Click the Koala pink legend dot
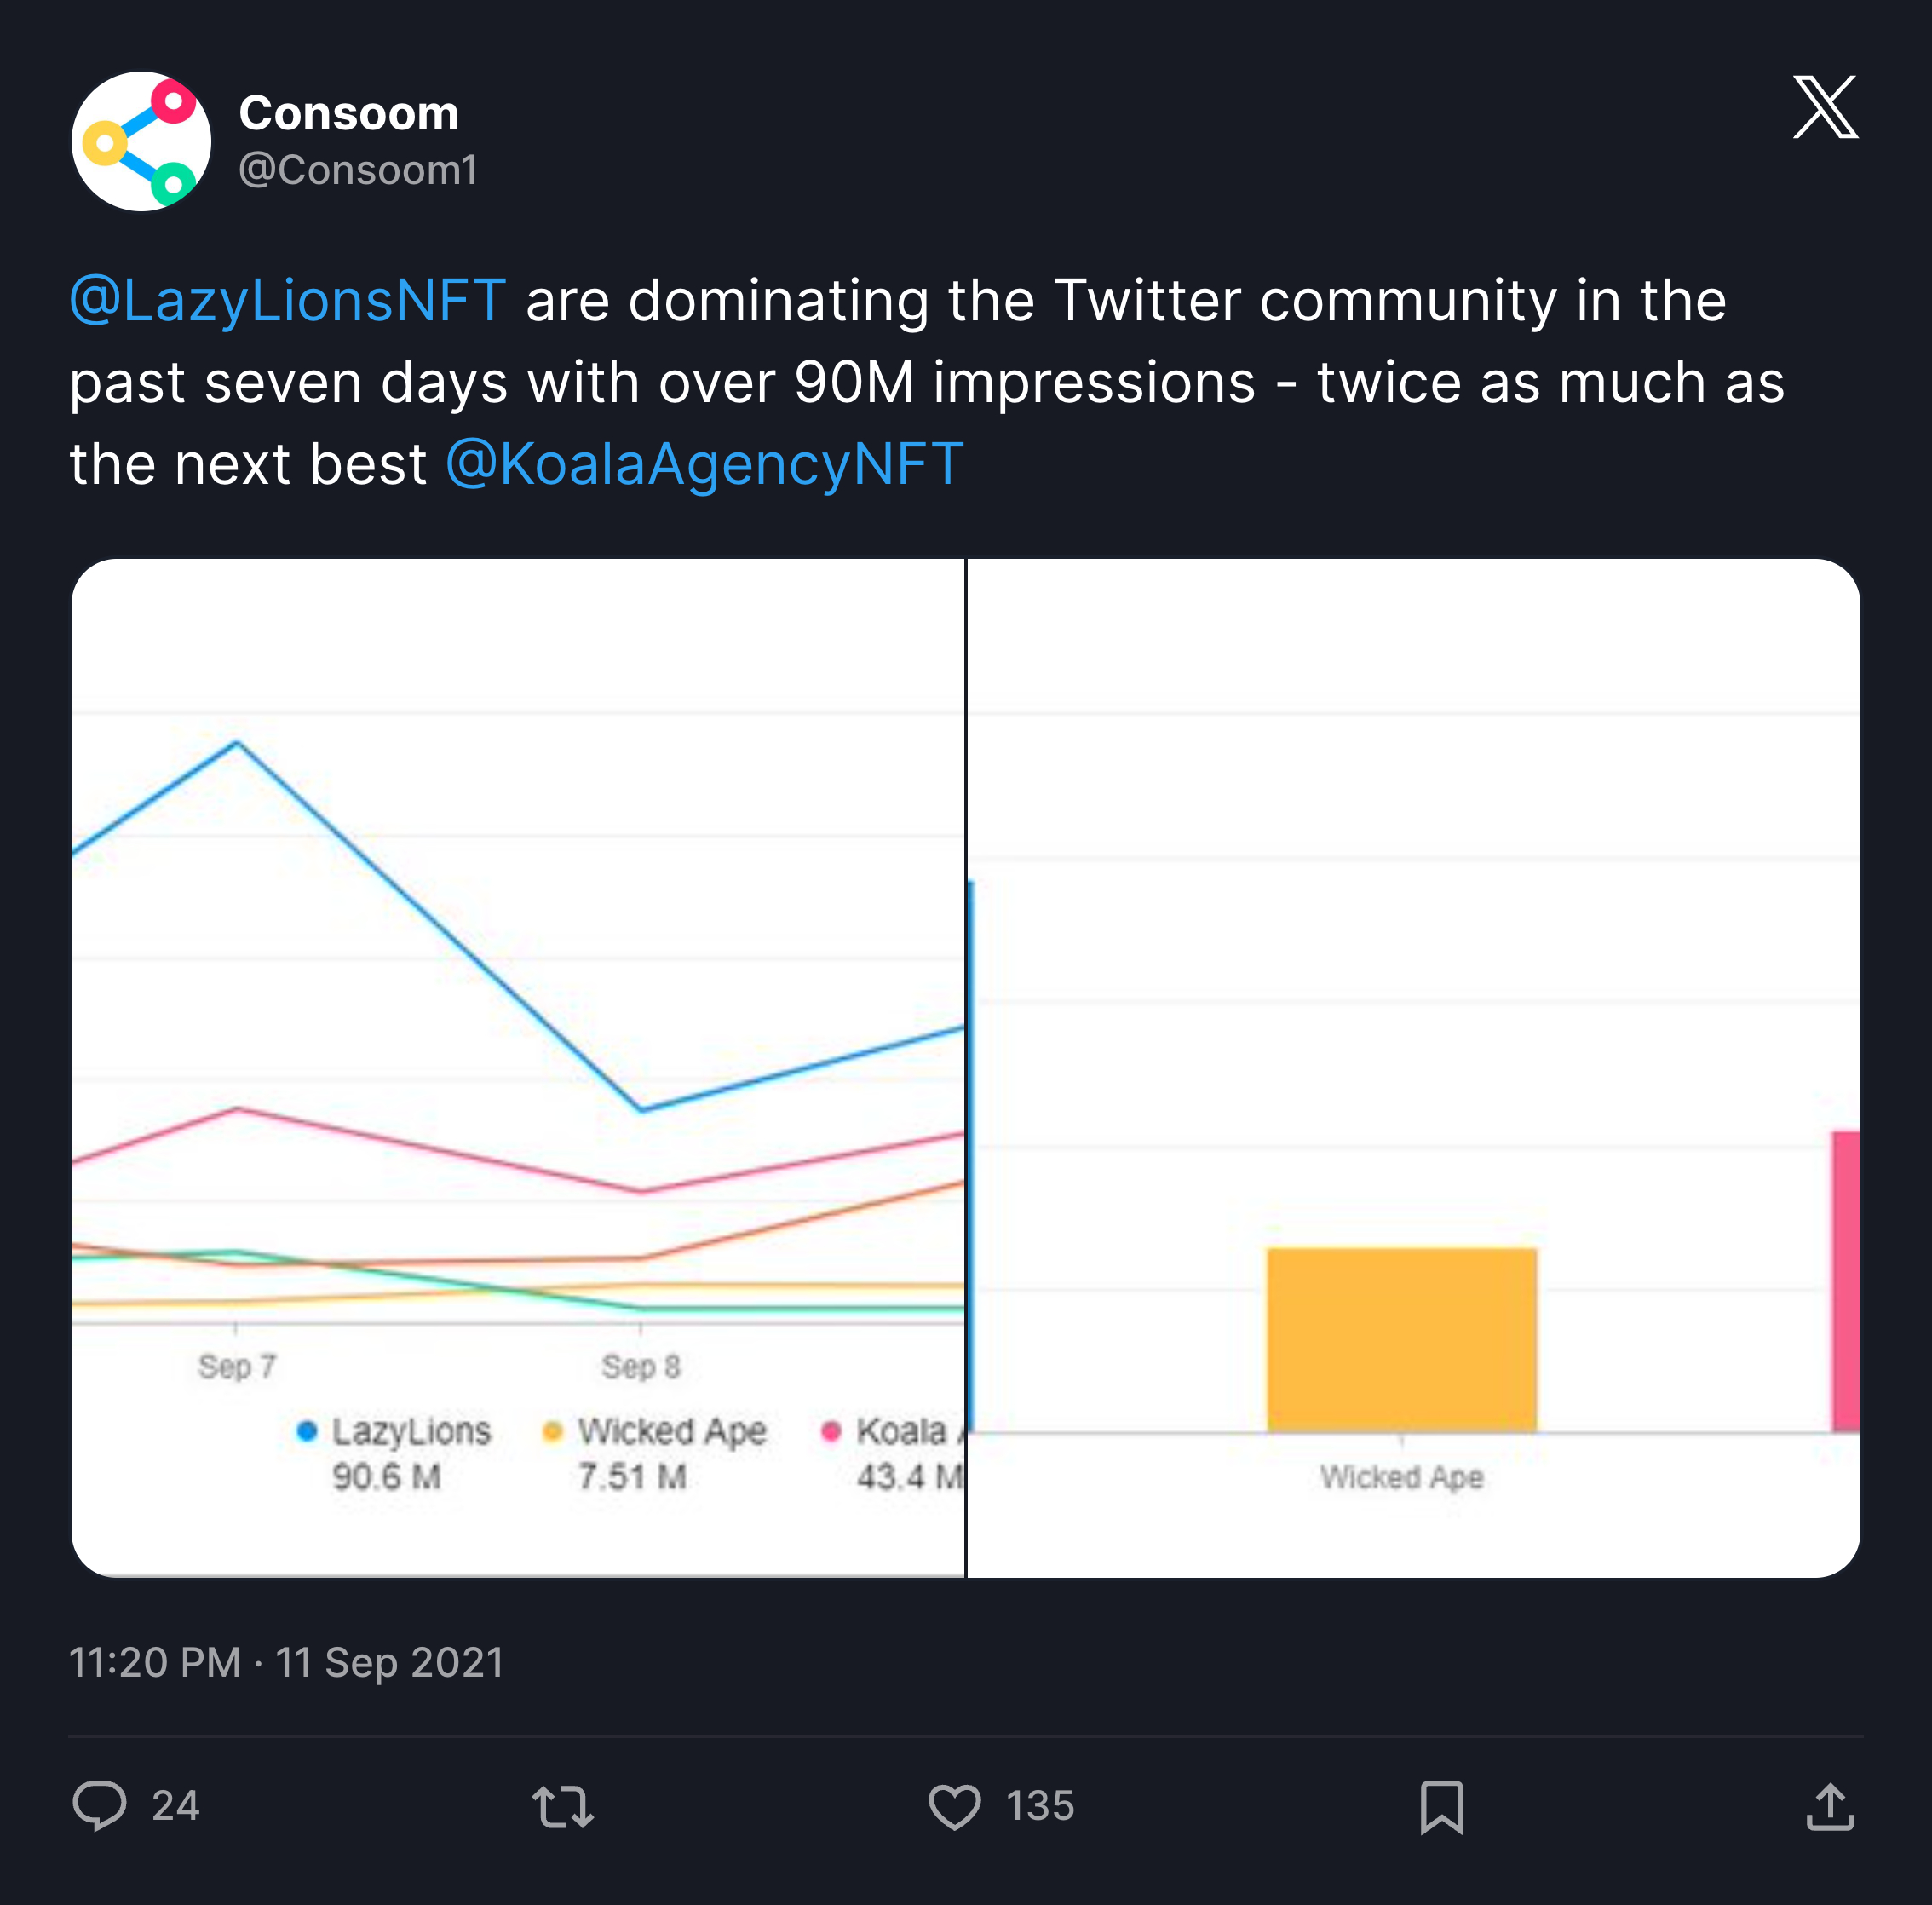 pyautogui.click(x=830, y=1432)
